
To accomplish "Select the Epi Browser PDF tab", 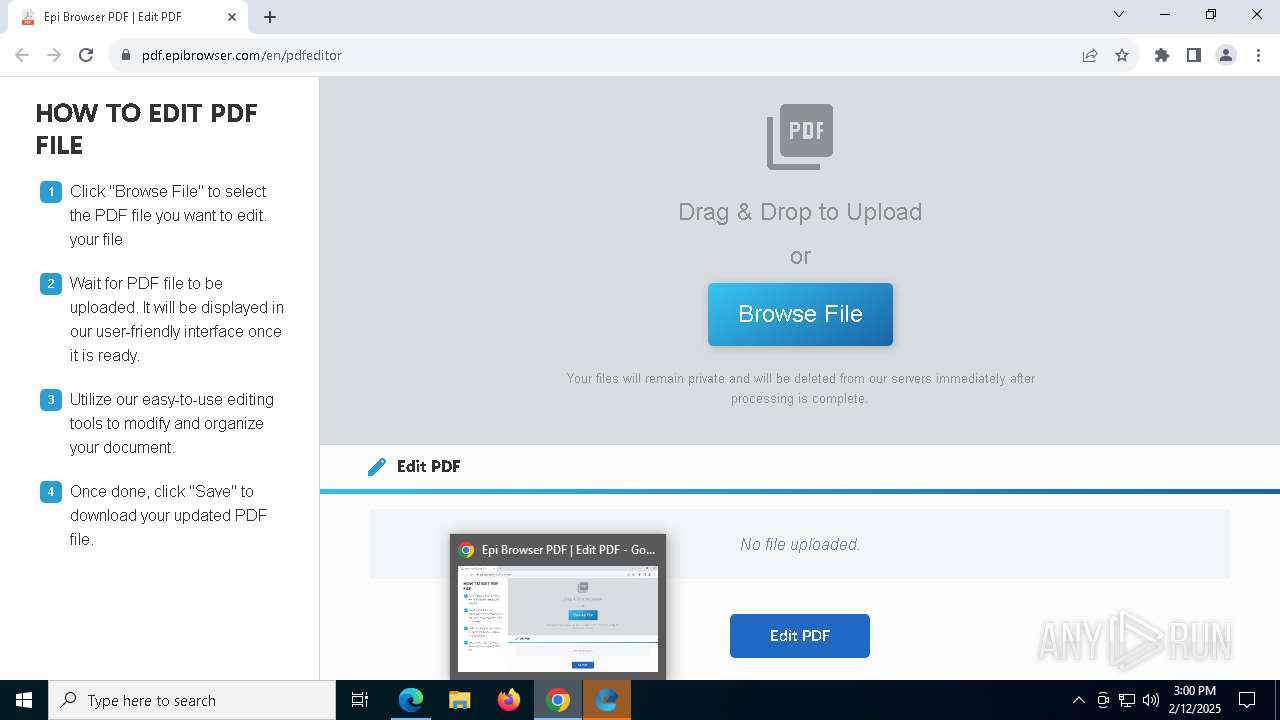I will coord(128,17).
